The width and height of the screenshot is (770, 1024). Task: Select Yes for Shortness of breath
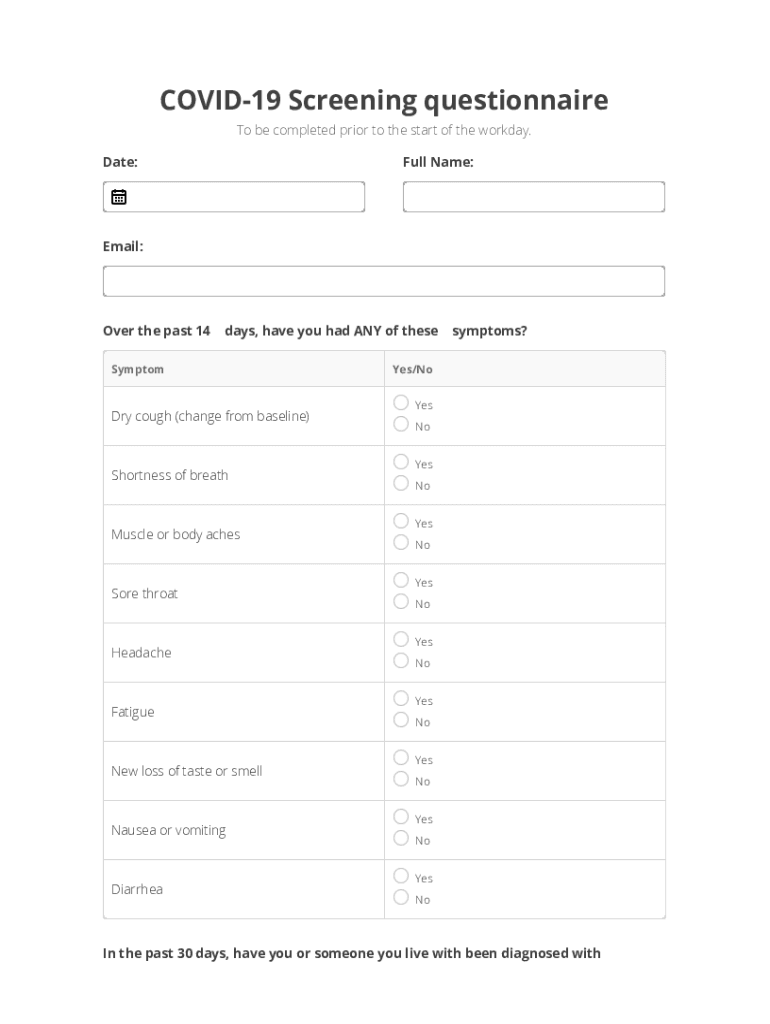tap(401, 462)
